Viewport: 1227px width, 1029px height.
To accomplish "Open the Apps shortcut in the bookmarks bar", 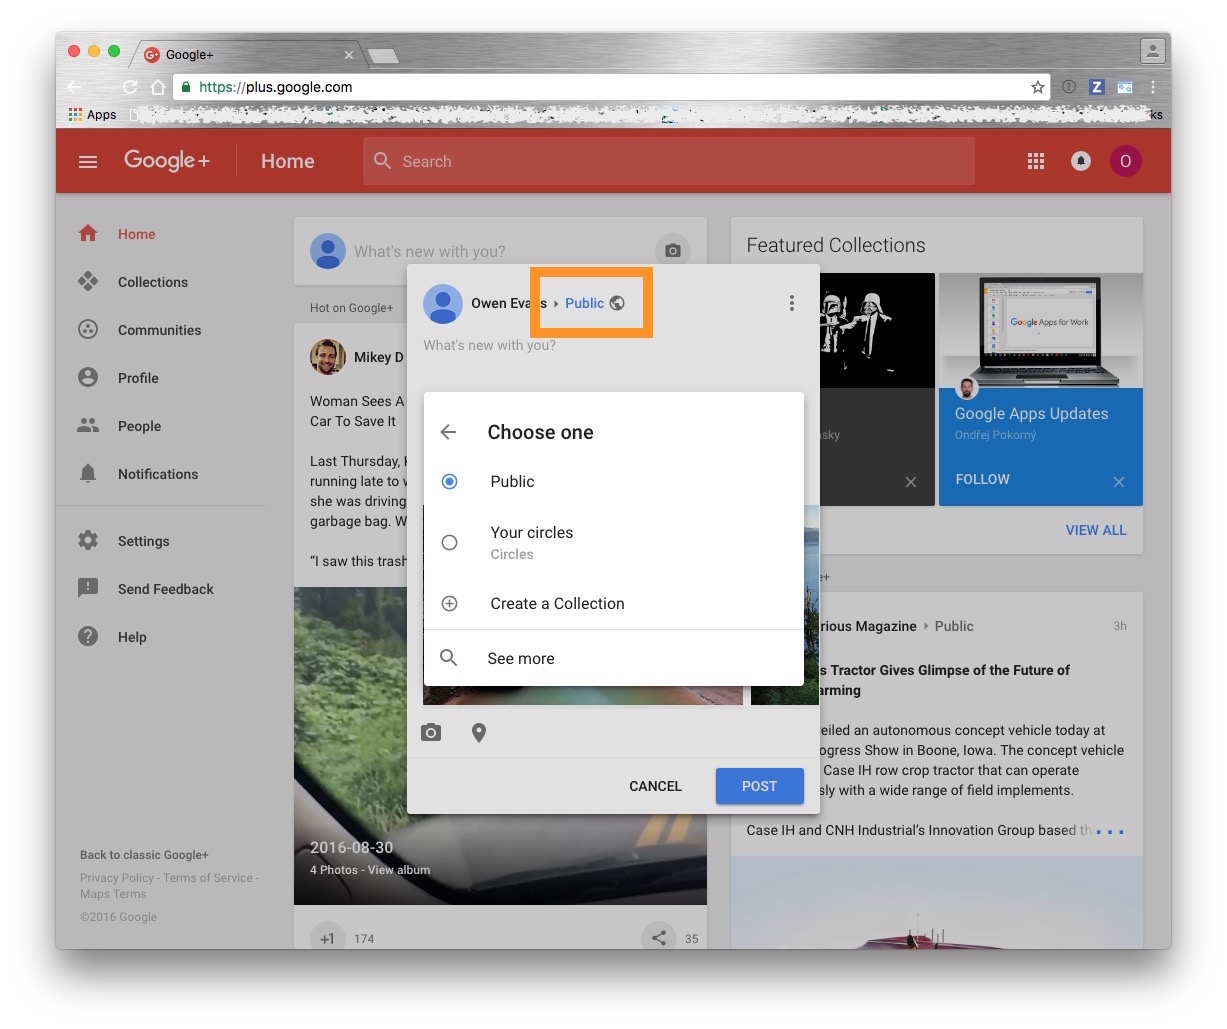I will pyautogui.click(x=92, y=115).
